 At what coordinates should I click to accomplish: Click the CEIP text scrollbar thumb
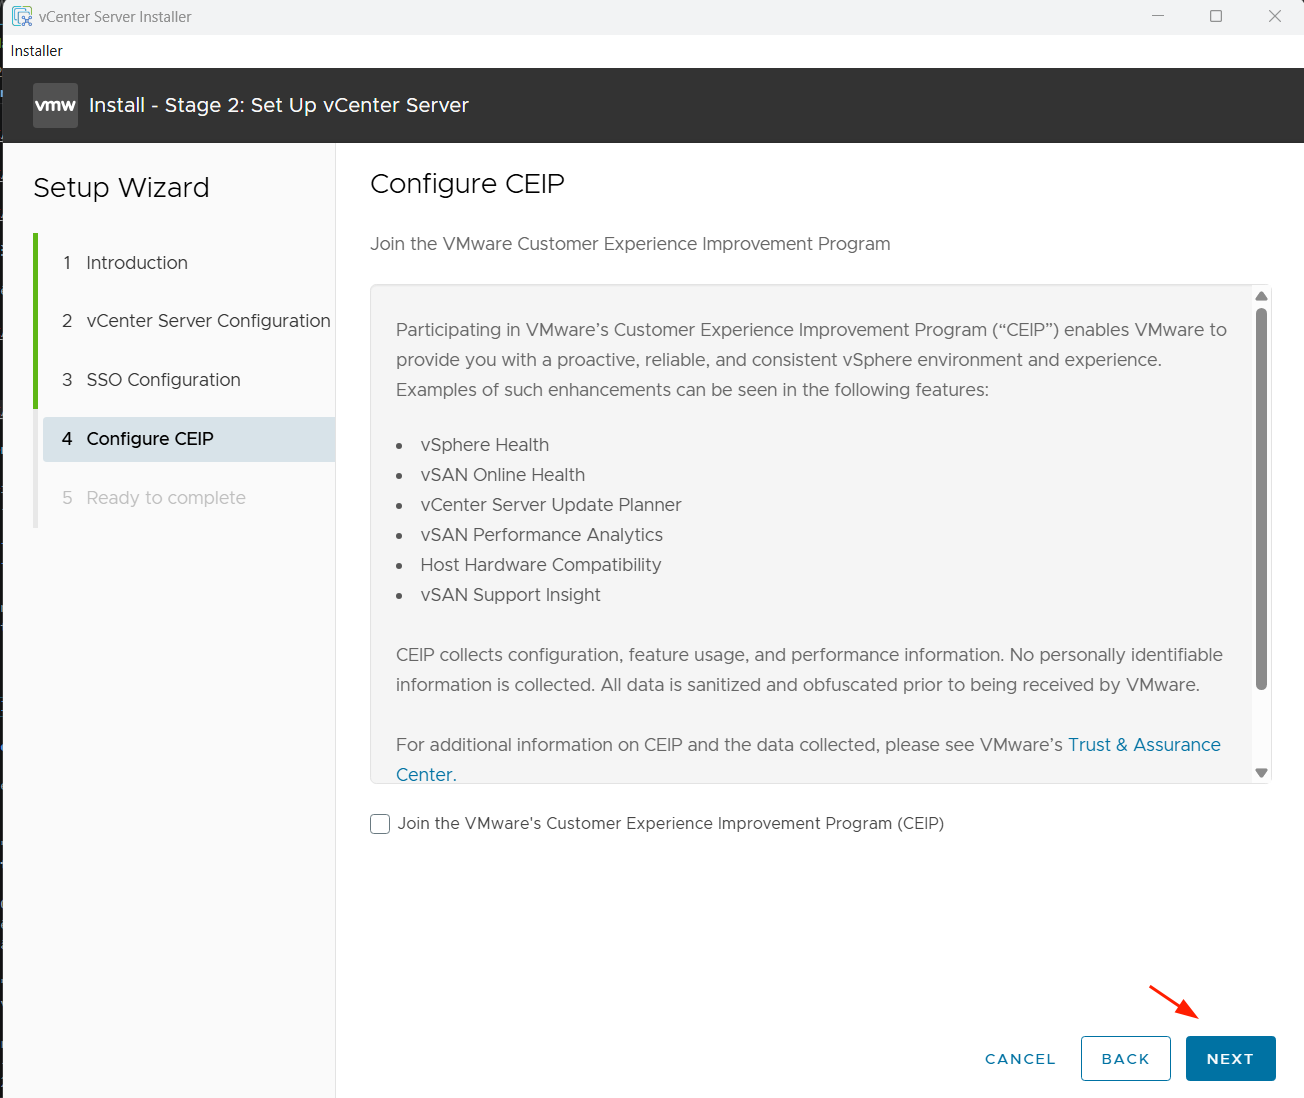[1261, 498]
